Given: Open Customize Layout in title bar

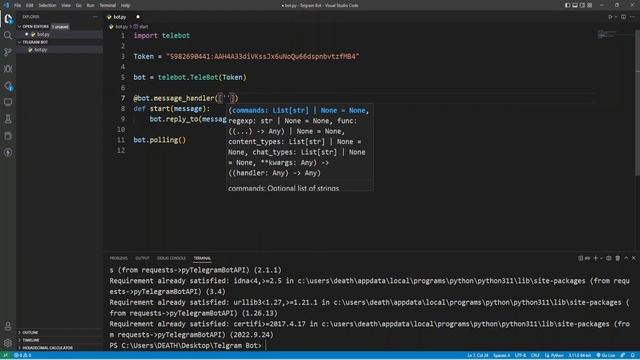Looking at the screenshot, I should (589, 5).
